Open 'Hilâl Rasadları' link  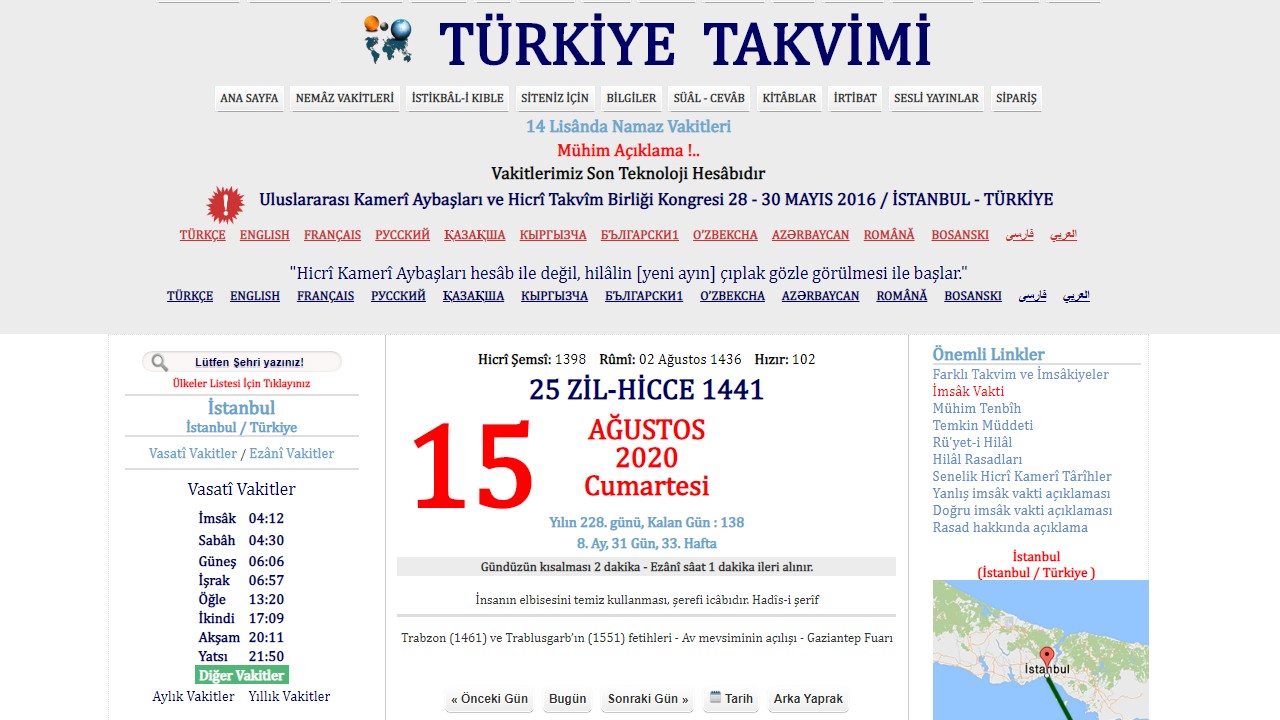(x=978, y=460)
